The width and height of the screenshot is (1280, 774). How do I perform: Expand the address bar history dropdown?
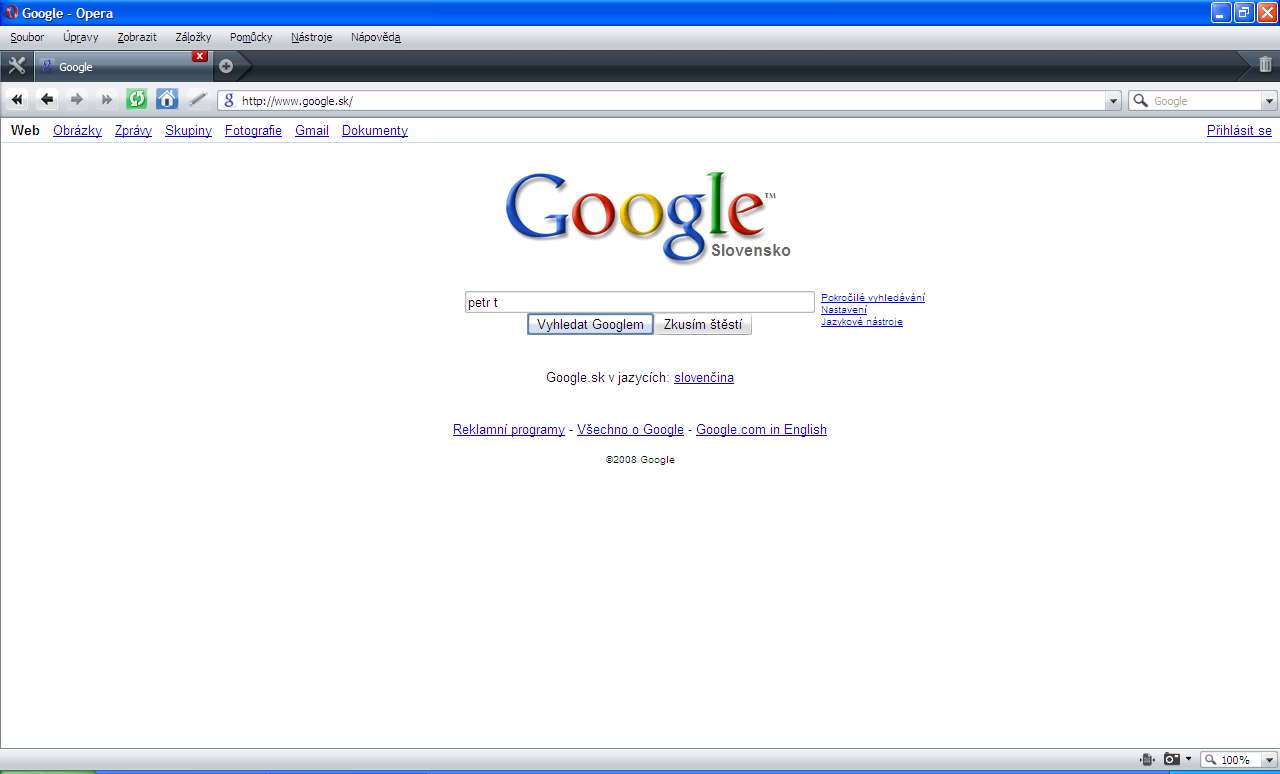click(1114, 101)
